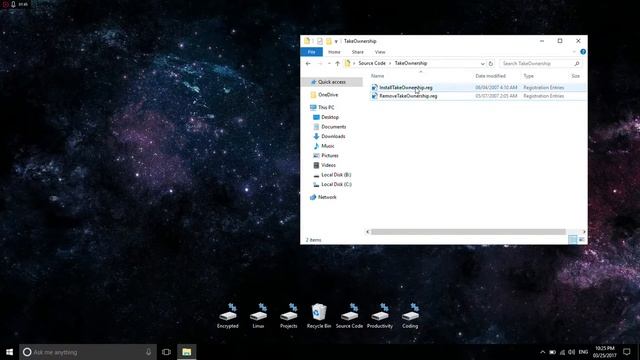Open the File tab

coord(311,52)
